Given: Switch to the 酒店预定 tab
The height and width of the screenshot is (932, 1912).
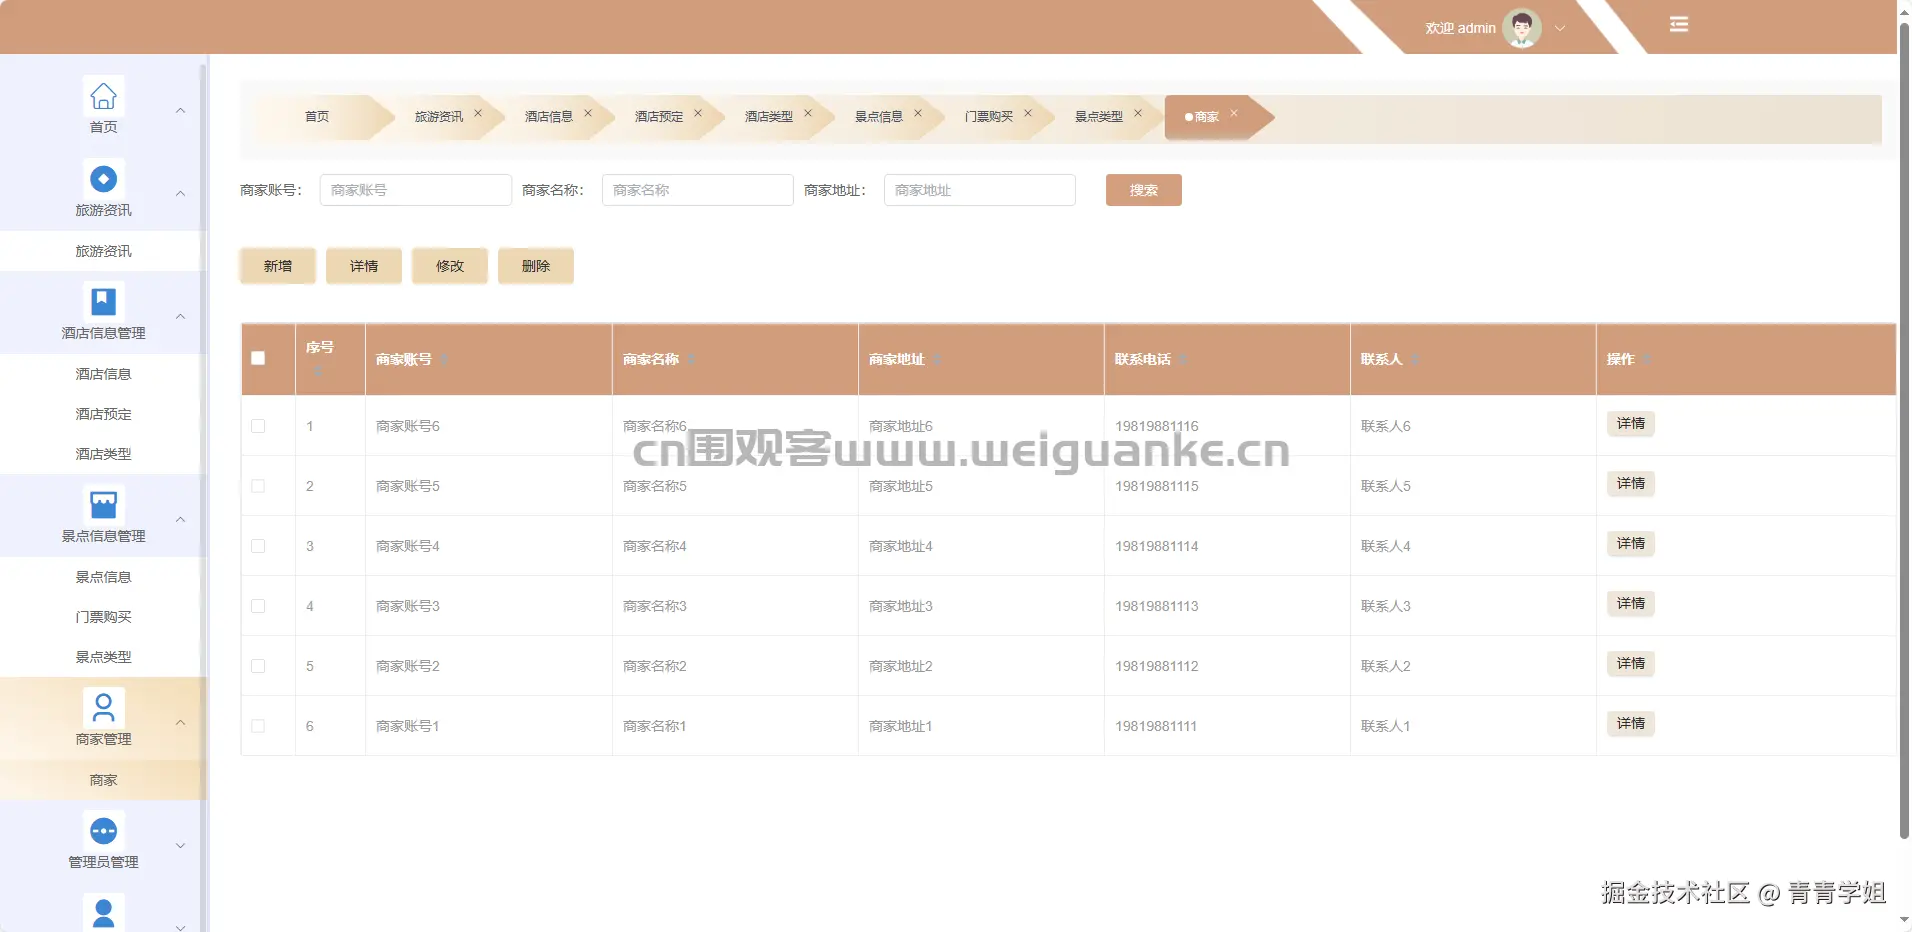Looking at the screenshot, I should (658, 116).
